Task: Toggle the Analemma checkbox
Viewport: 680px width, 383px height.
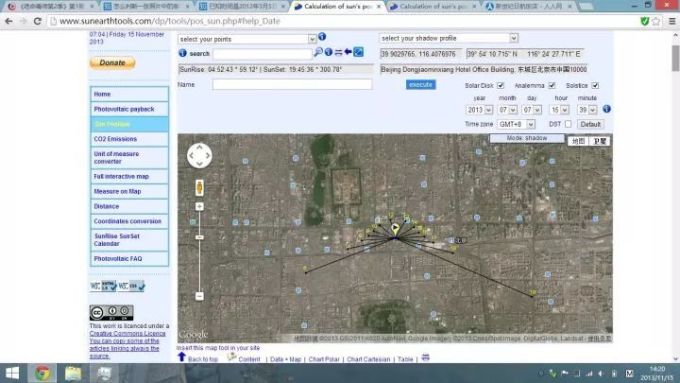Action: pyautogui.click(x=552, y=85)
